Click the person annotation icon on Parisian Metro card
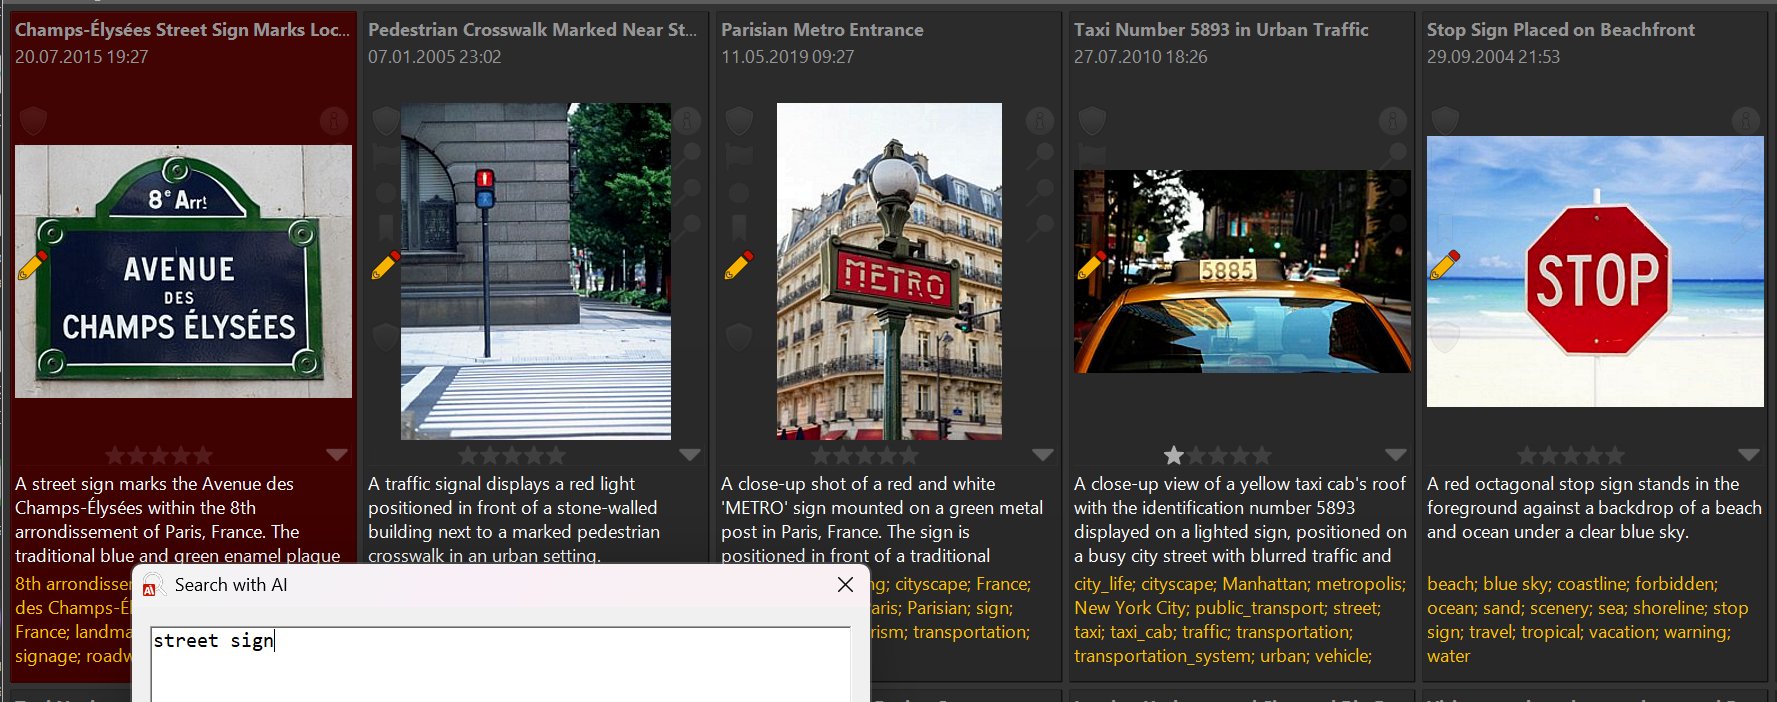Image resolution: width=1777 pixels, height=702 pixels. tap(1040, 121)
